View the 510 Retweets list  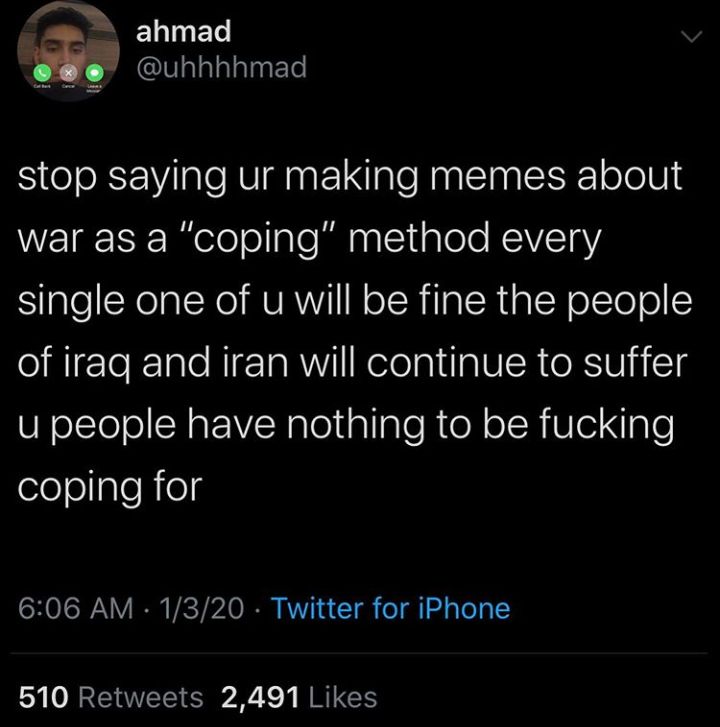click(x=111, y=697)
